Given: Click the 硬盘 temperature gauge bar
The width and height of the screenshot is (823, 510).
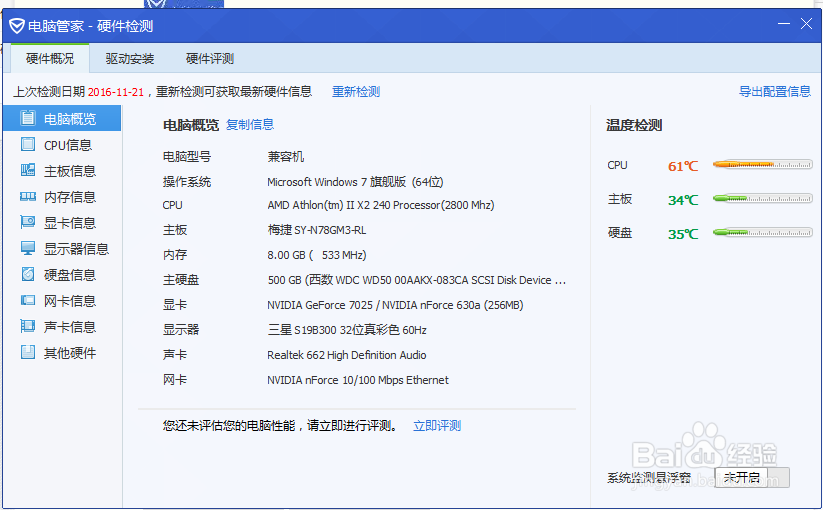Looking at the screenshot, I should [763, 232].
